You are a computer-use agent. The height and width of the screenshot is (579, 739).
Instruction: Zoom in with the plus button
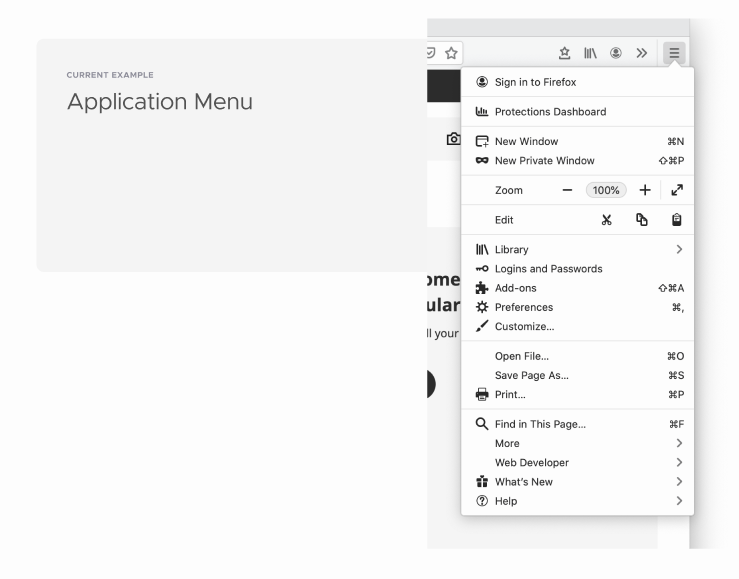coord(645,190)
